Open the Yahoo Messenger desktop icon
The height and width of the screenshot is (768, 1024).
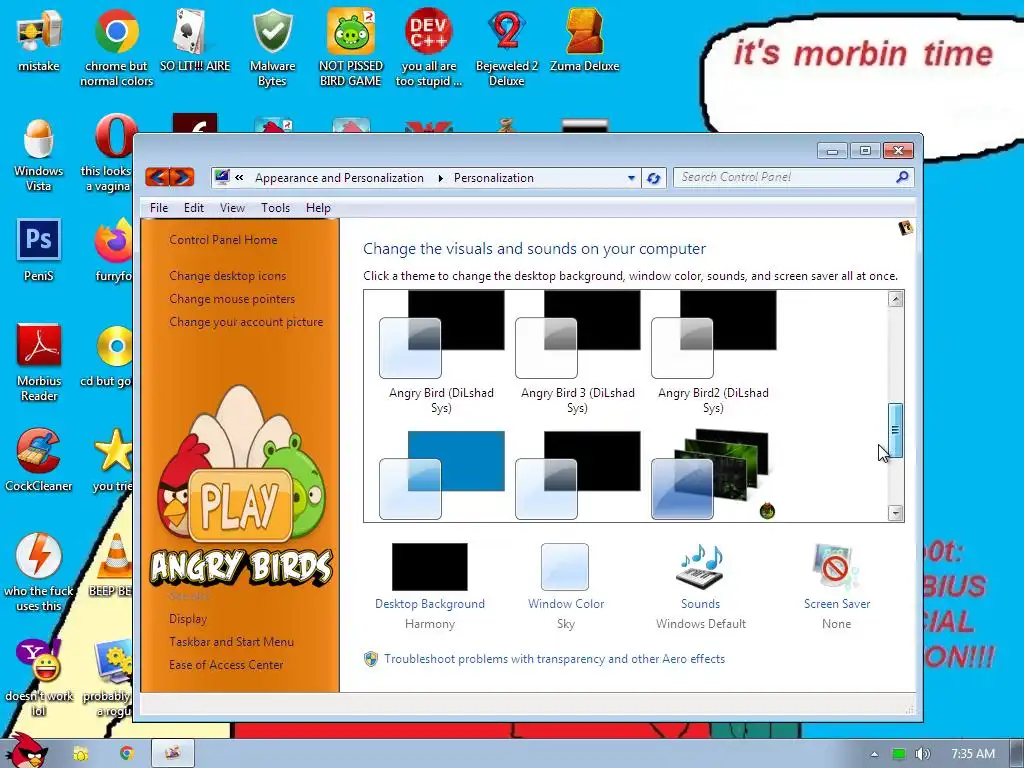click(x=39, y=660)
